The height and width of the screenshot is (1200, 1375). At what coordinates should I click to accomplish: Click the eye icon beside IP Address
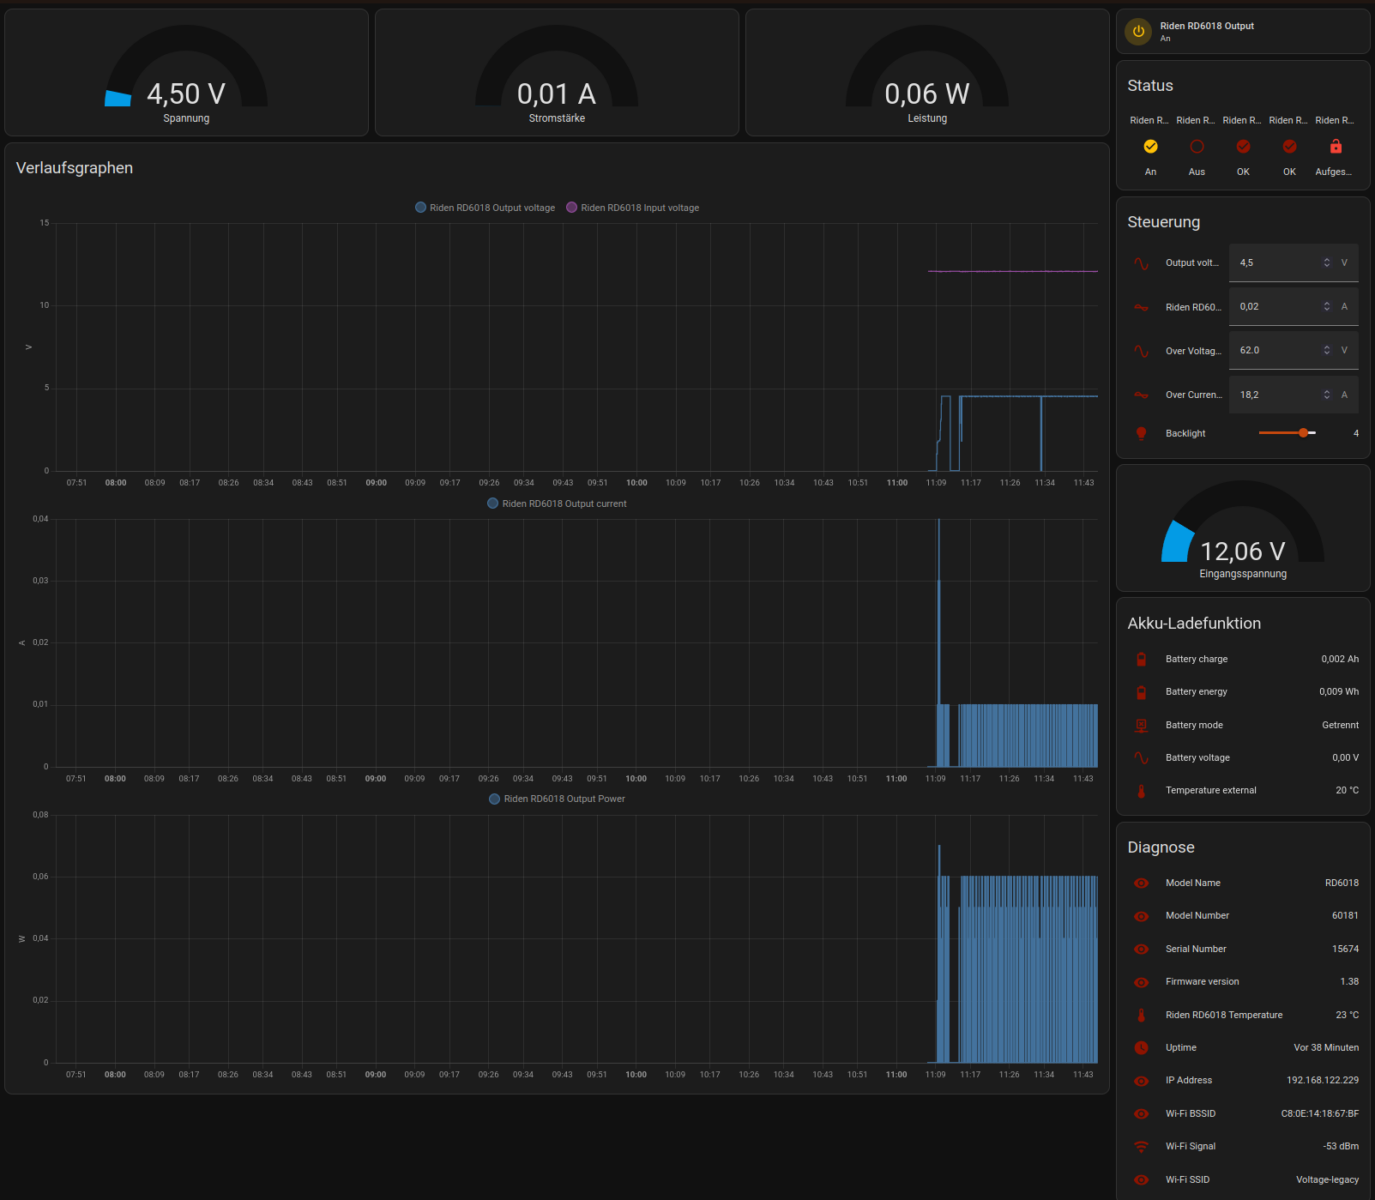pyautogui.click(x=1141, y=1081)
